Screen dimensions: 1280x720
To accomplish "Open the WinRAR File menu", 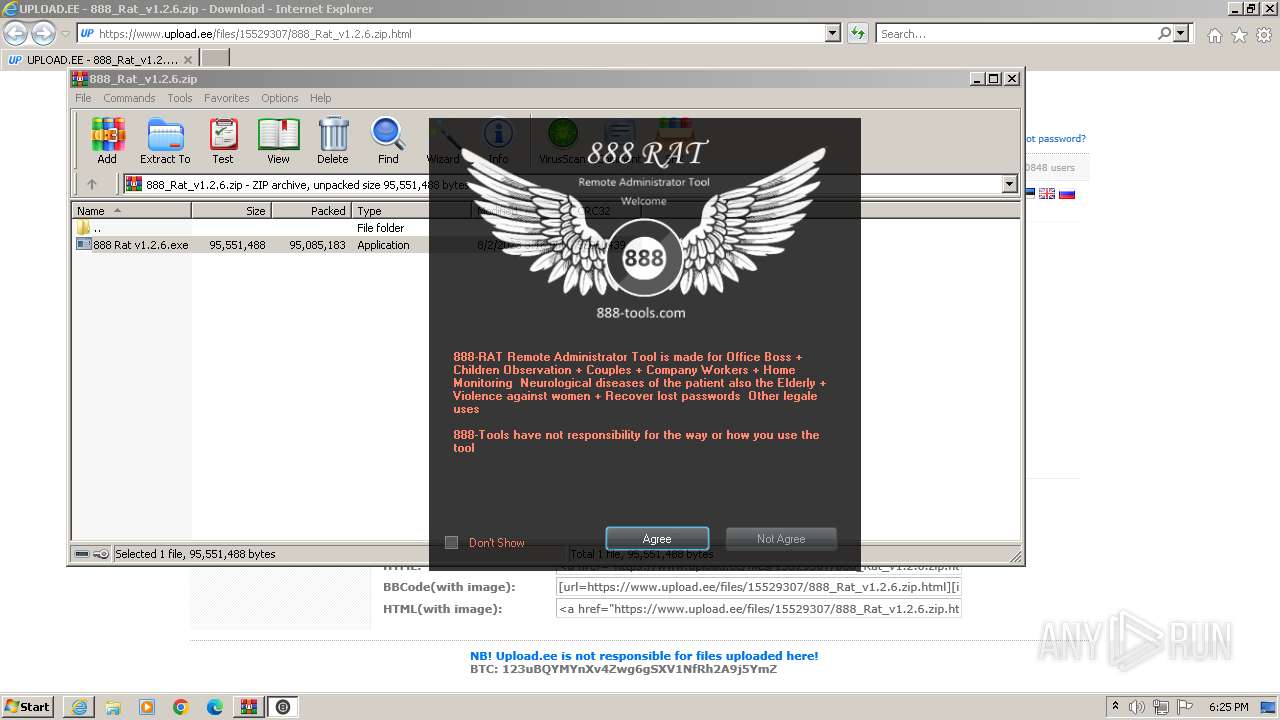I will pos(83,98).
